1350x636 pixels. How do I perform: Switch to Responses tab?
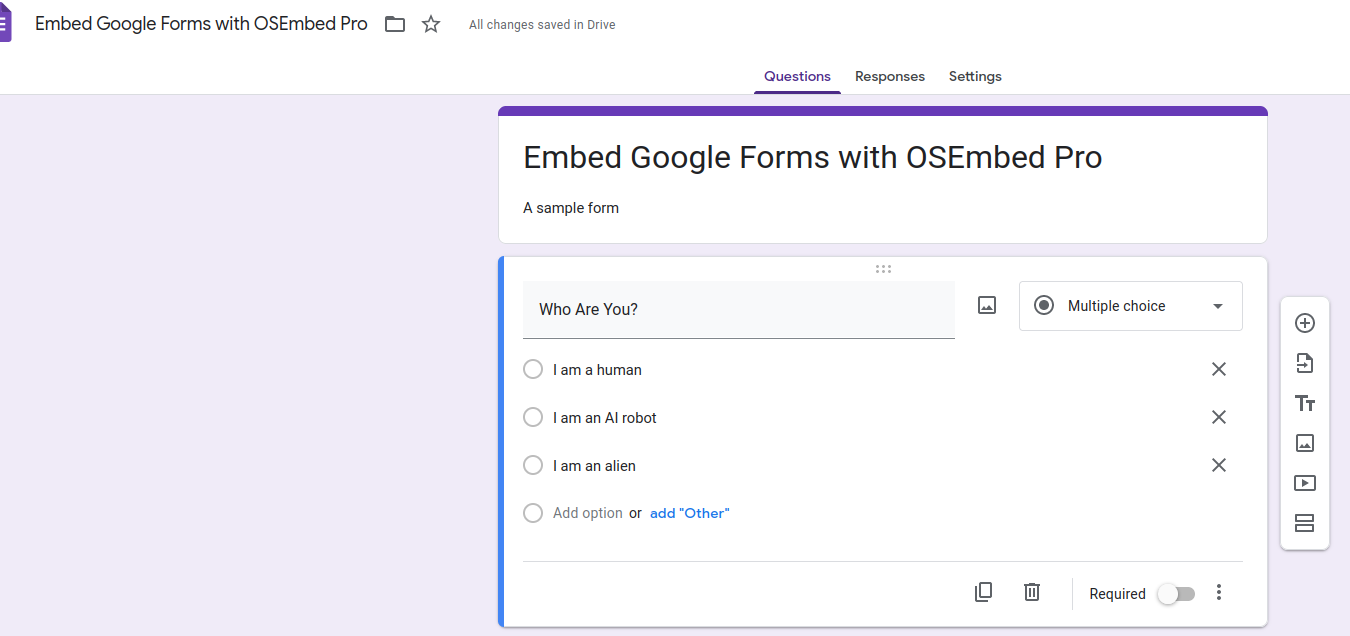coord(890,76)
